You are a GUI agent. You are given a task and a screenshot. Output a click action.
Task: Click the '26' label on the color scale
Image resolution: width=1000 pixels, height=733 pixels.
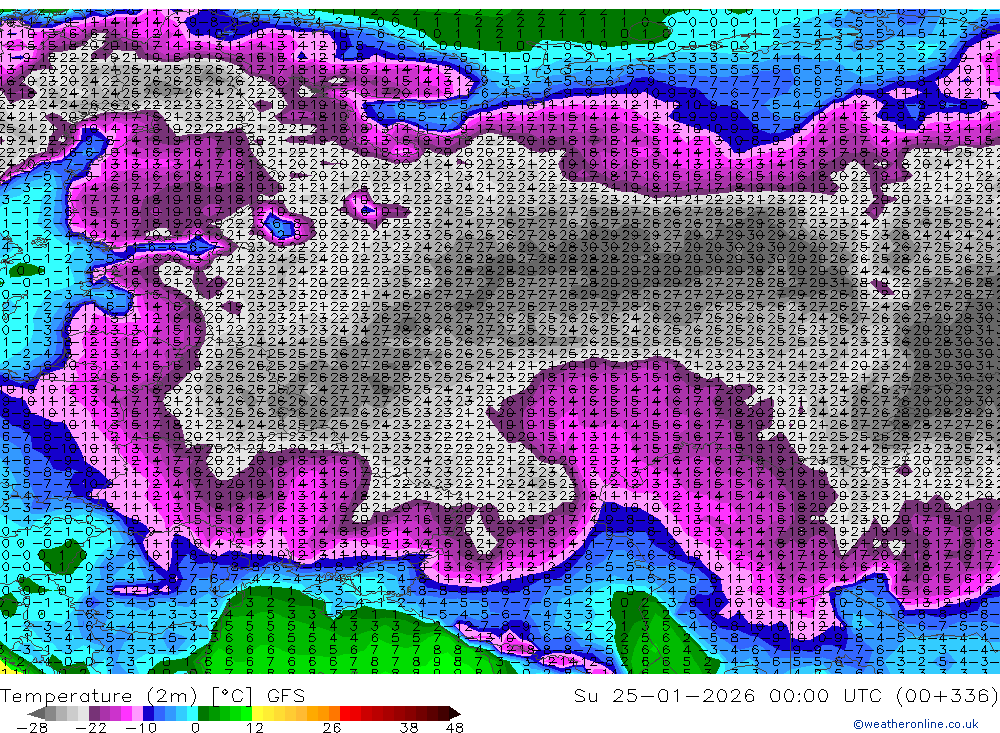pos(332,727)
